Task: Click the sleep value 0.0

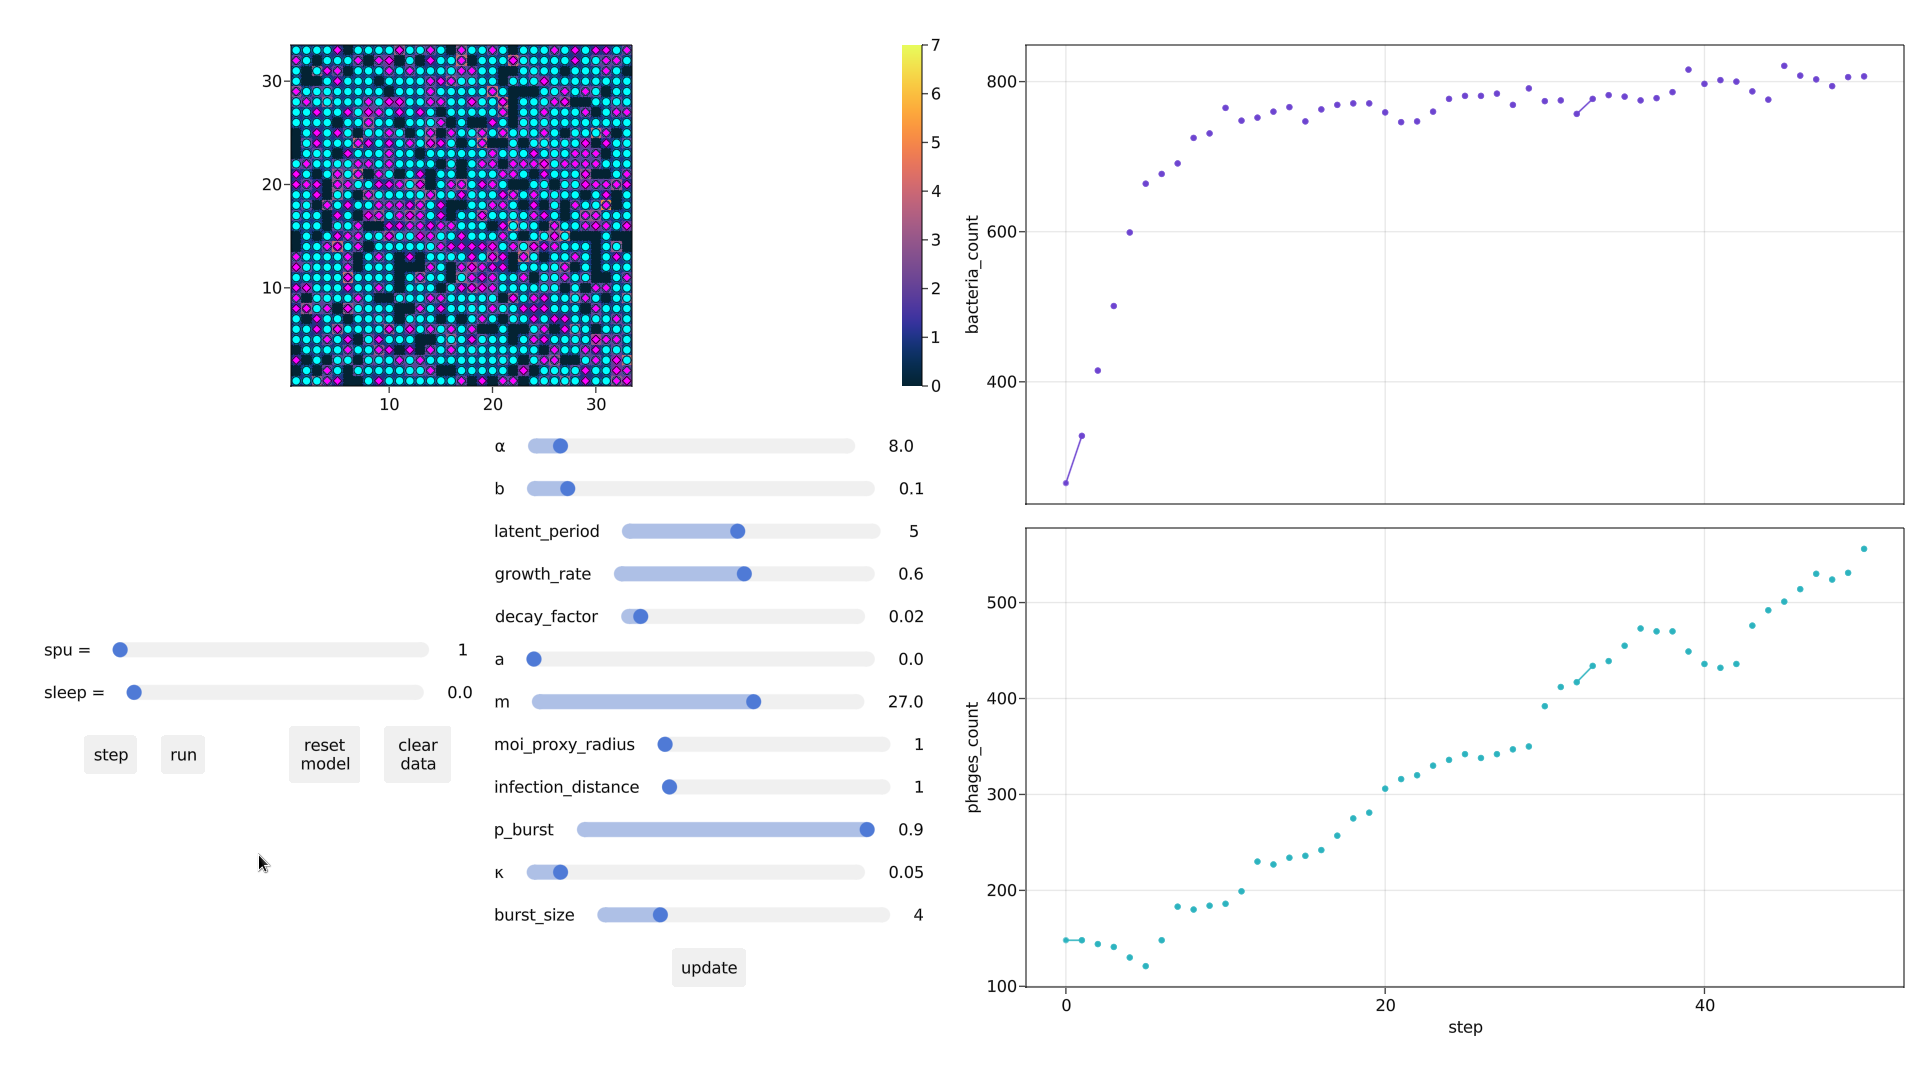Action: [460, 693]
